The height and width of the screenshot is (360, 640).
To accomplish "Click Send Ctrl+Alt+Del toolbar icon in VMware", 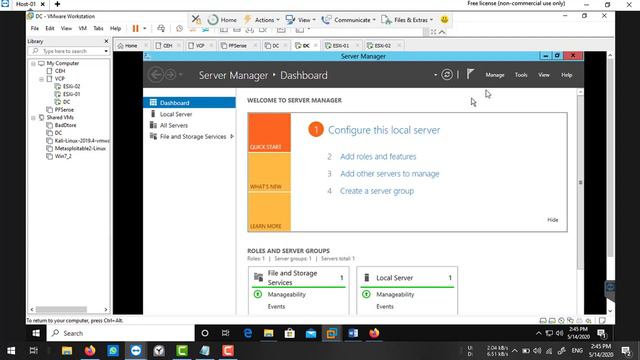I will coord(161,28).
